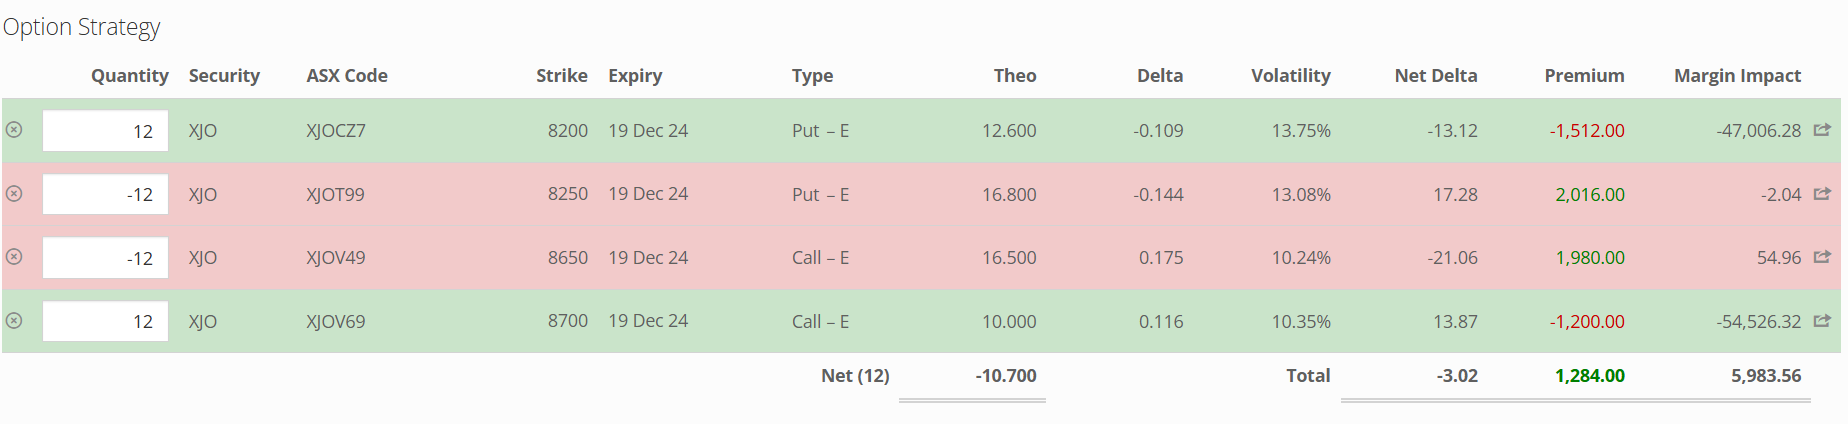Open margin details for XJOV69 row
Viewport: 1848px width, 424px height.
click(x=1822, y=320)
